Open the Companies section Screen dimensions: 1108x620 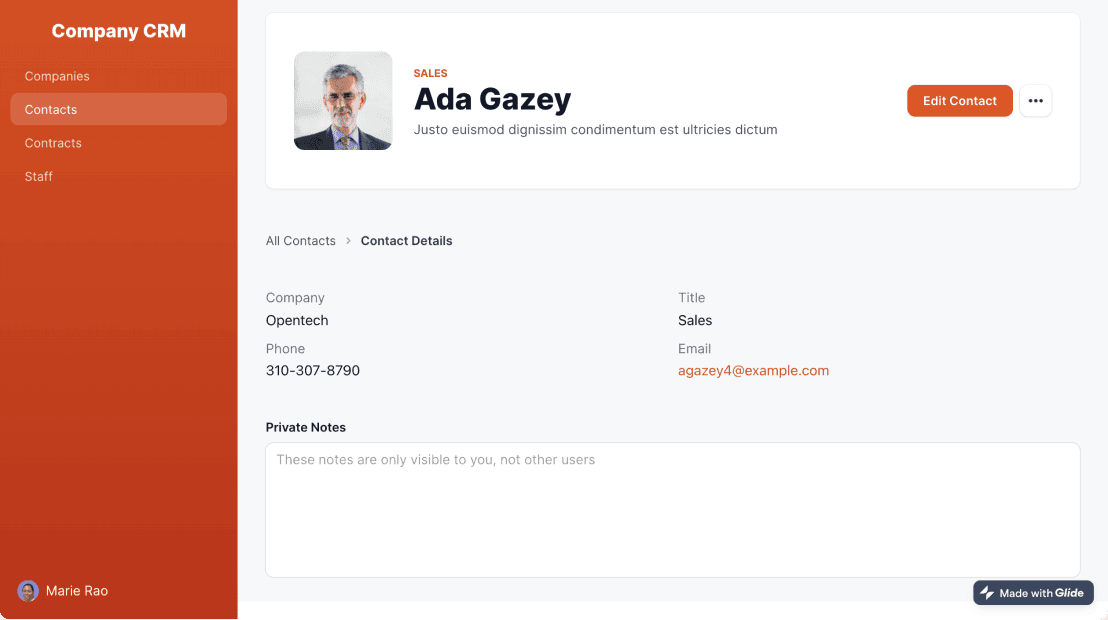57,76
